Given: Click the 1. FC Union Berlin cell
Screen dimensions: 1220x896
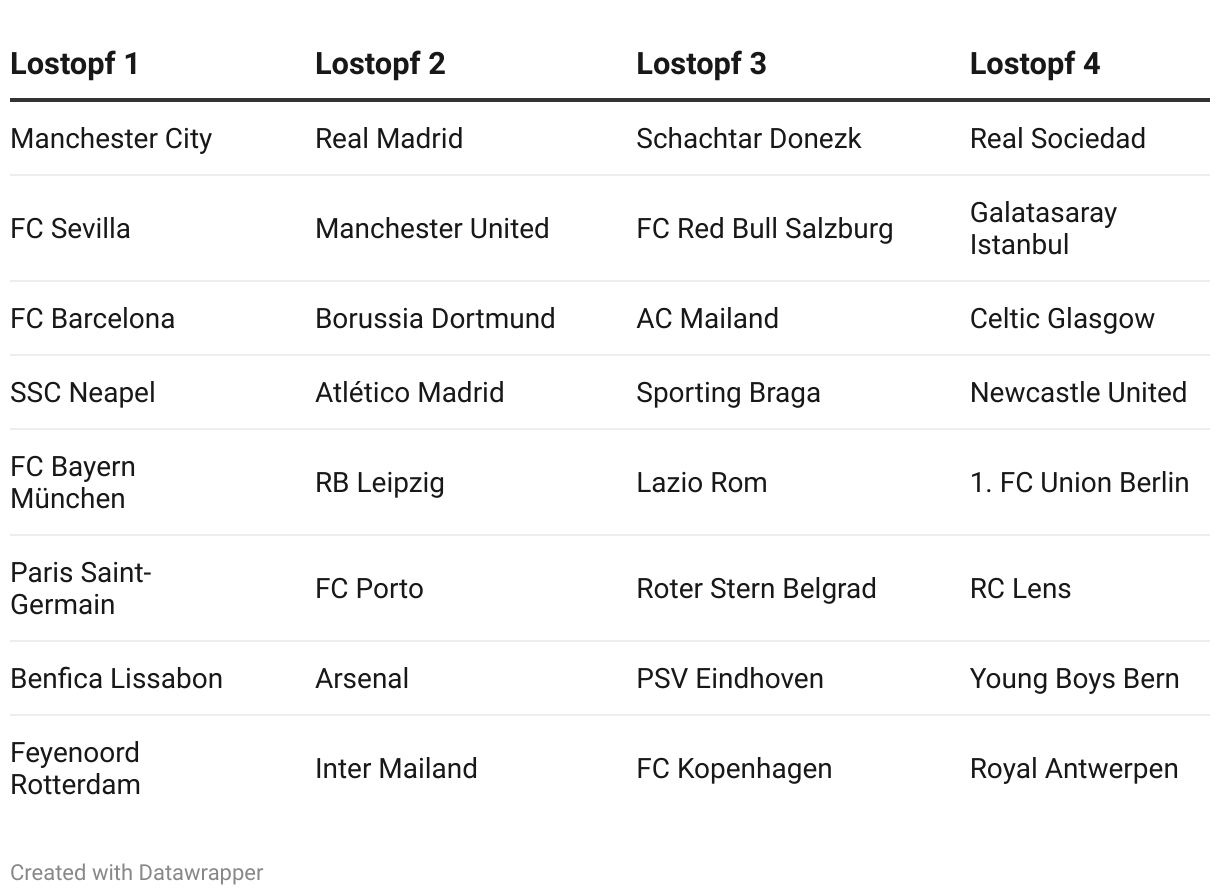Looking at the screenshot, I should click(1079, 483).
